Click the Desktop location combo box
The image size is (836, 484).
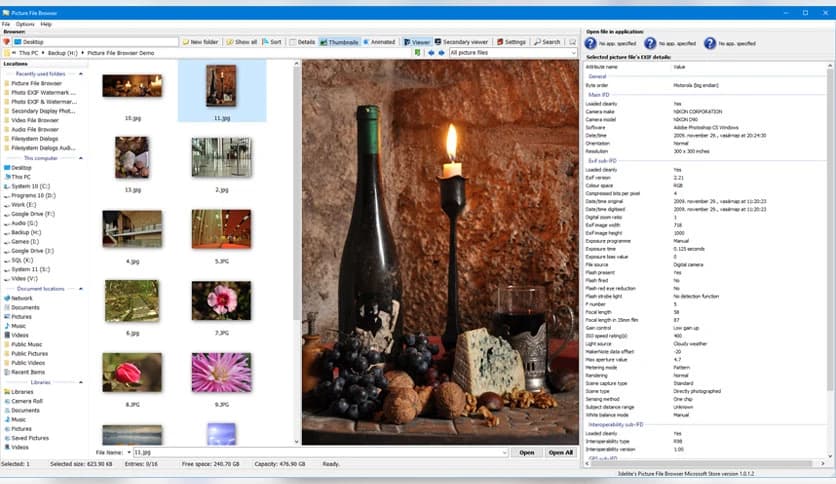point(95,42)
